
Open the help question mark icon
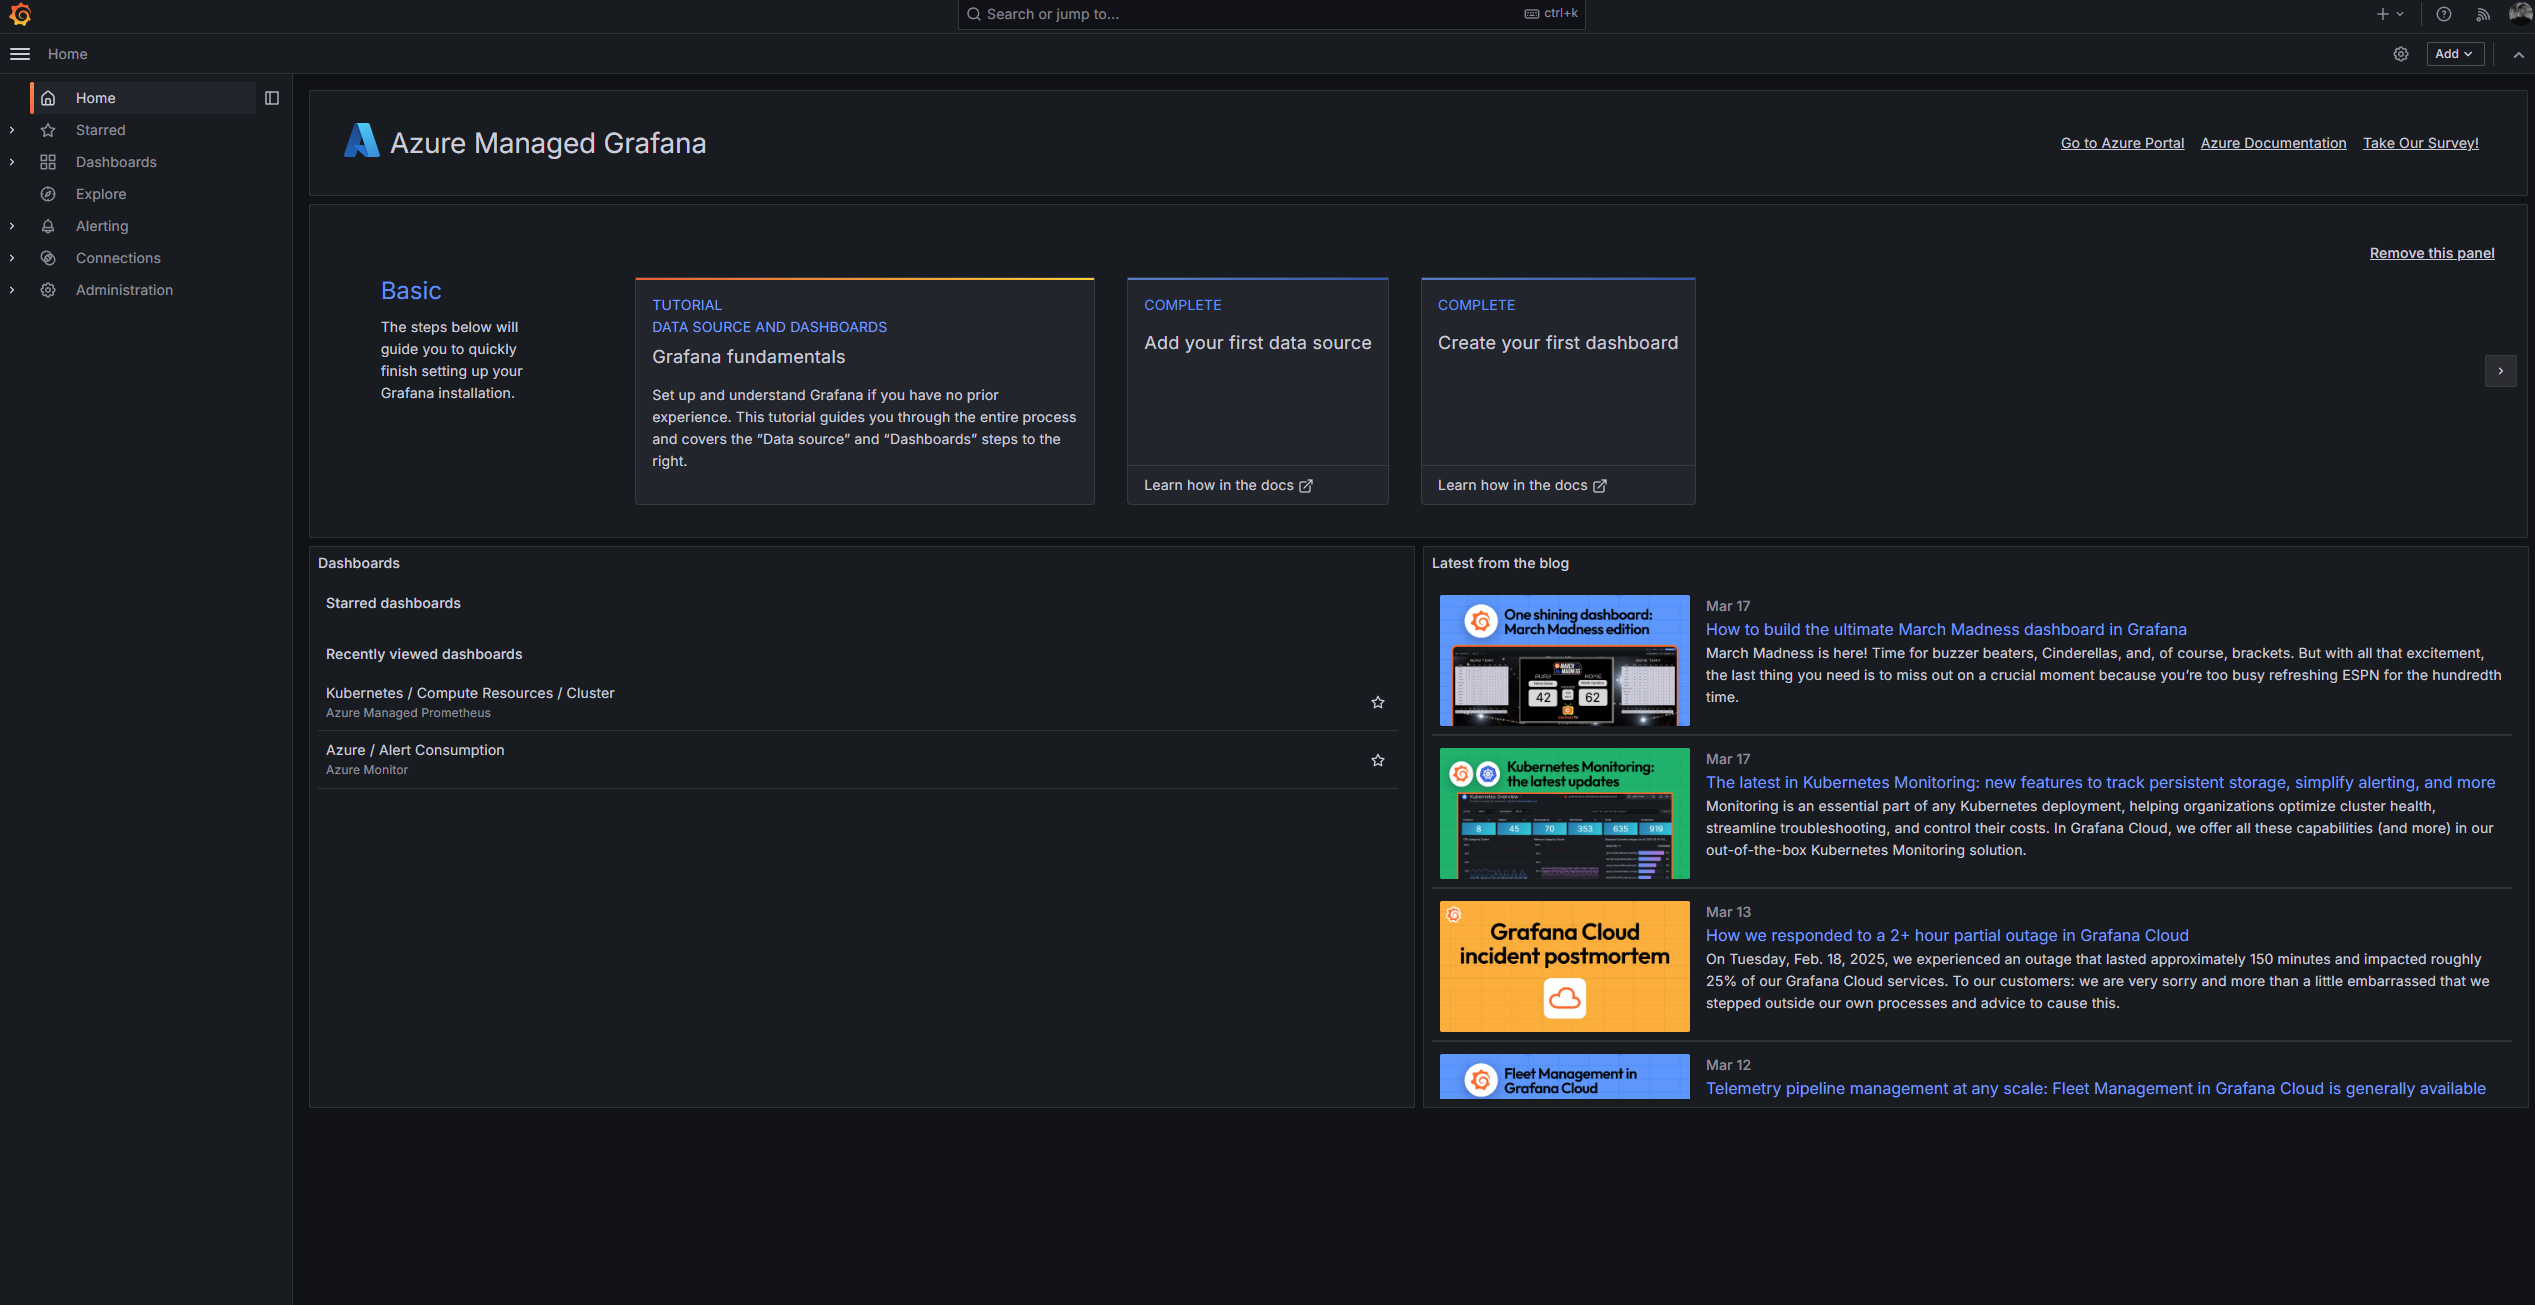click(x=2444, y=14)
